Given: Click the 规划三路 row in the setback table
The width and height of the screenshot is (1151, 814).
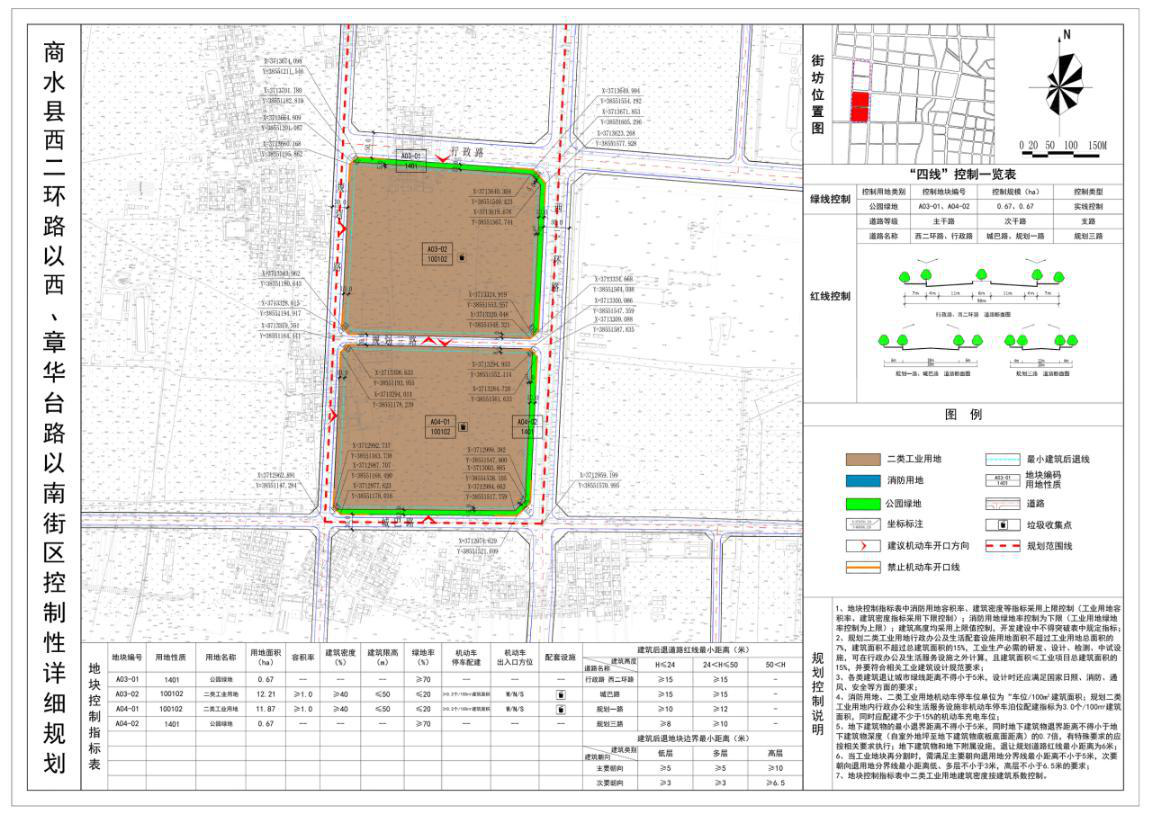Looking at the screenshot, I should (690, 724).
